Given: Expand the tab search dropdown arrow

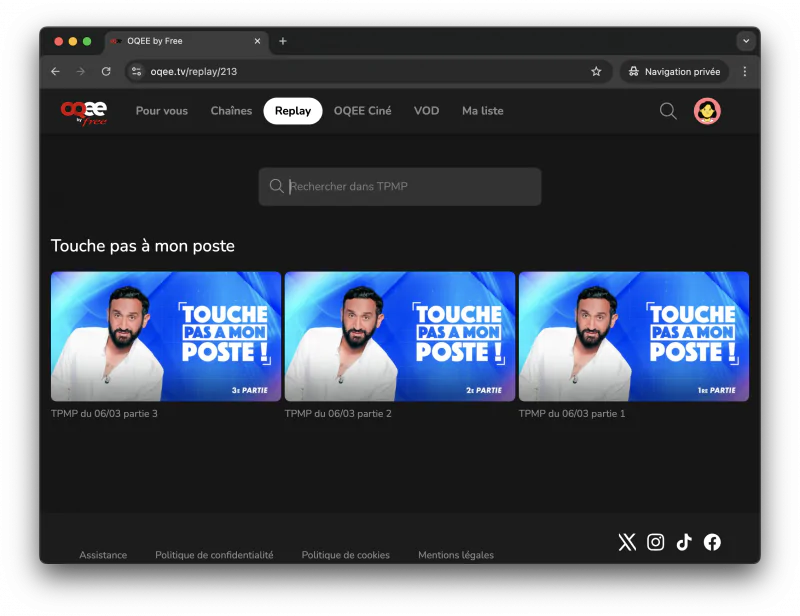Looking at the screenshot, I should pyautogui.click(x=746, y=41).
